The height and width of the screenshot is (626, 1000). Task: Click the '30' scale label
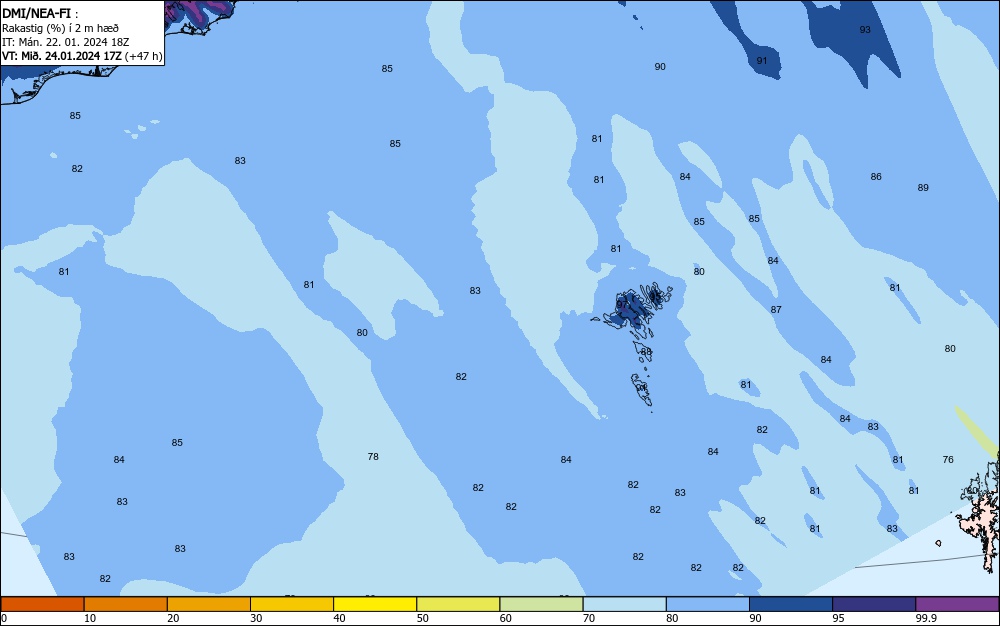coord(256,618)
